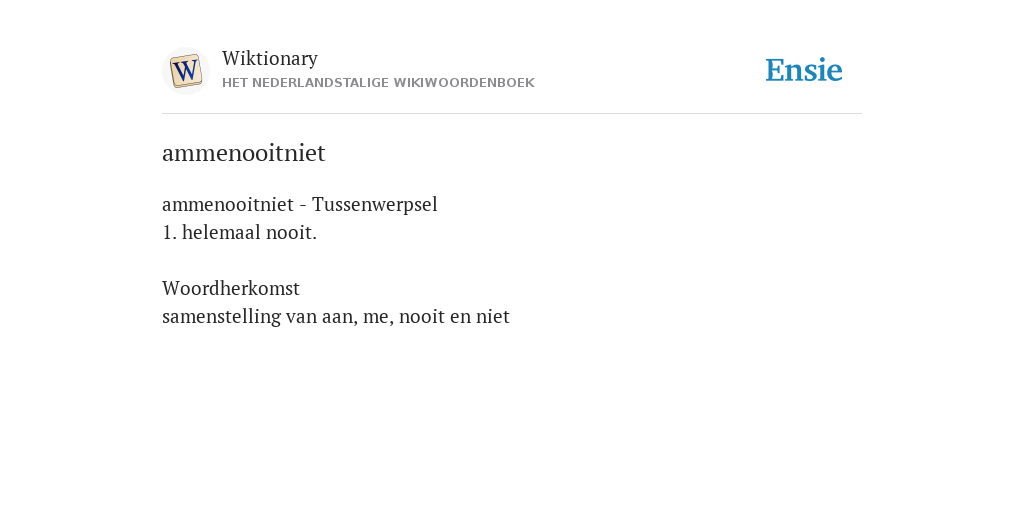Select the subtitle Het Nederlandstalige Wikiwoordenboek
This screenshot has width=1024, height=512.
(x=378, y=83)
